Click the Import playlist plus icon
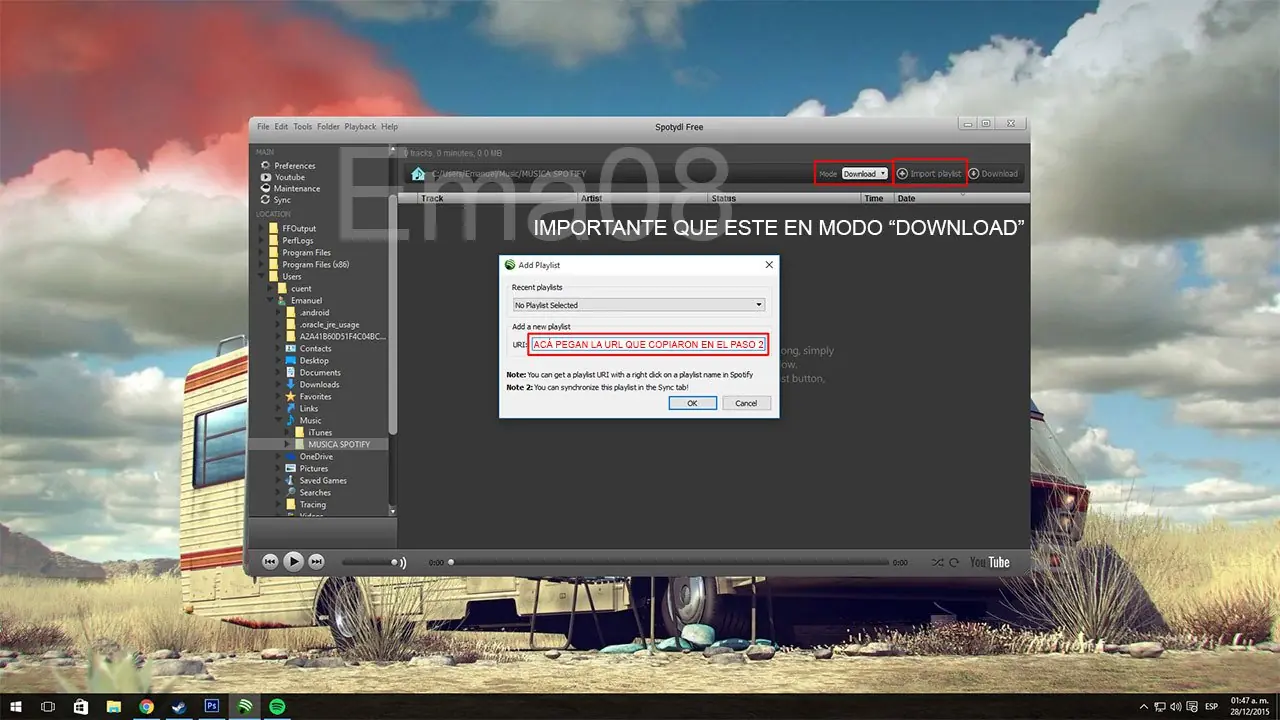The width and height of the screenshot is (1280, 720). click(x=902, y=173)
